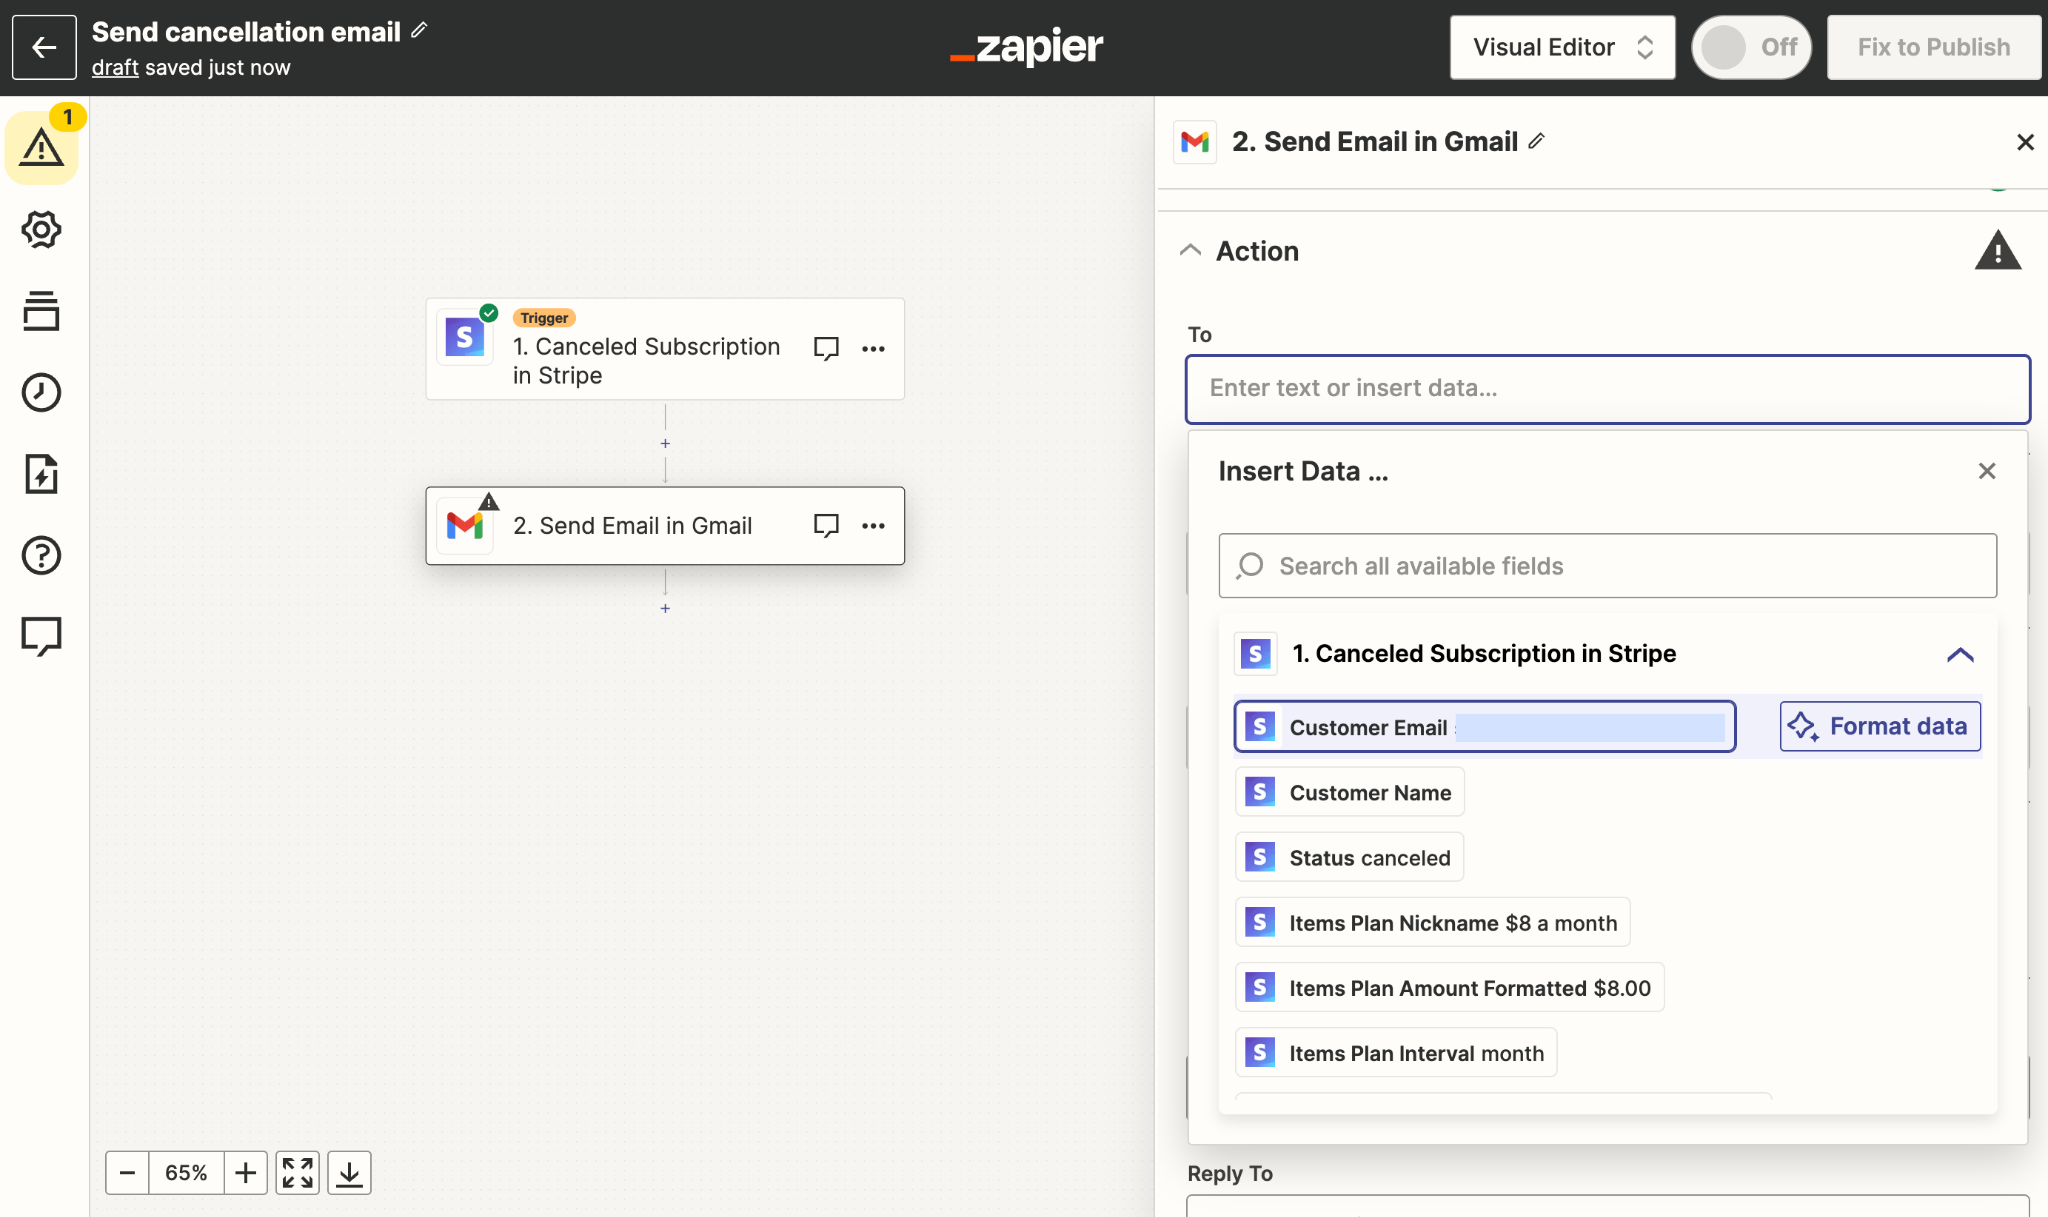Rename step using pencil next to Gmail title

point(1537,141)
